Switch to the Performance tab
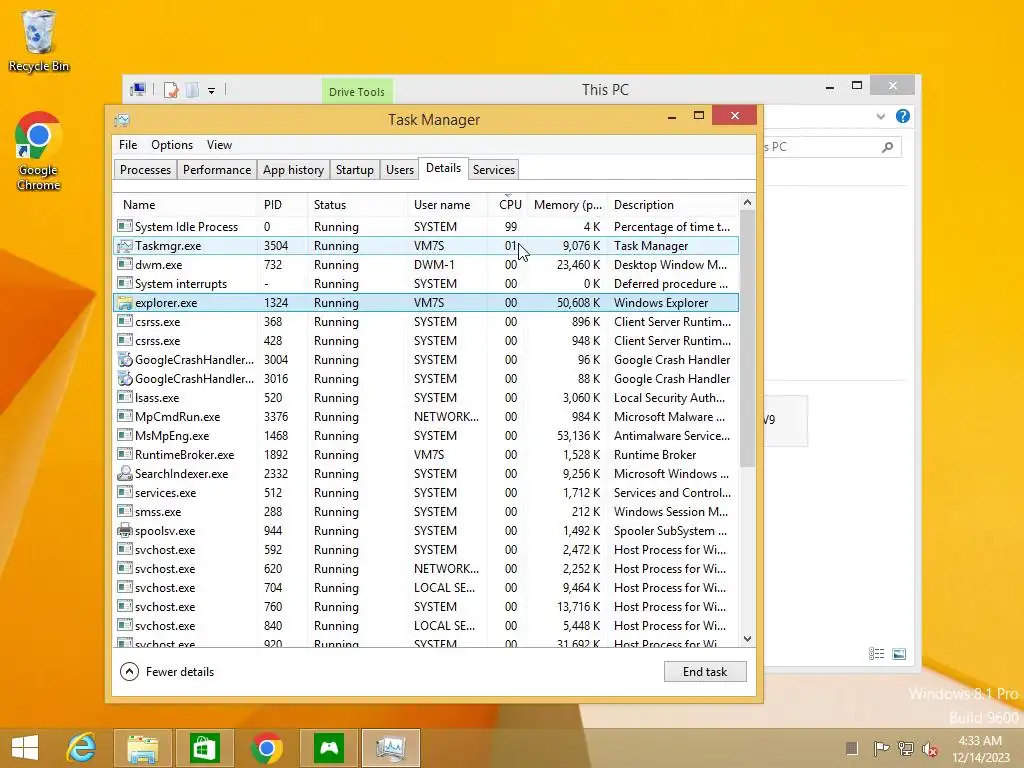This screenshot has width=1024, height=768. [217, 170]
